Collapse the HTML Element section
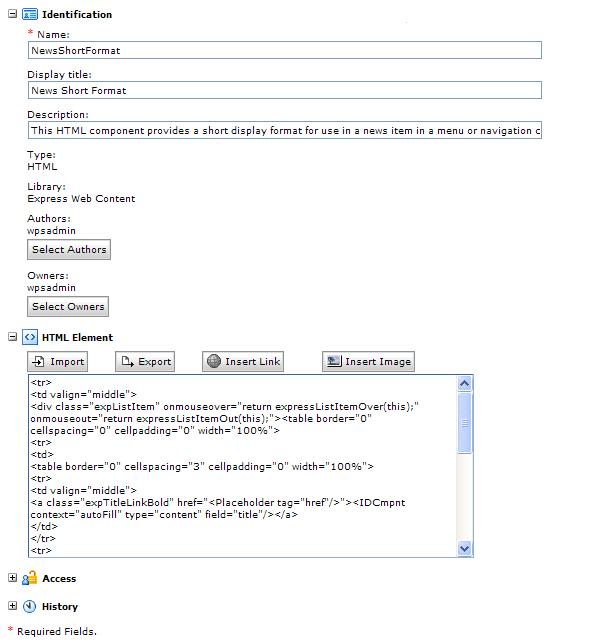 [x=13, y=337]
